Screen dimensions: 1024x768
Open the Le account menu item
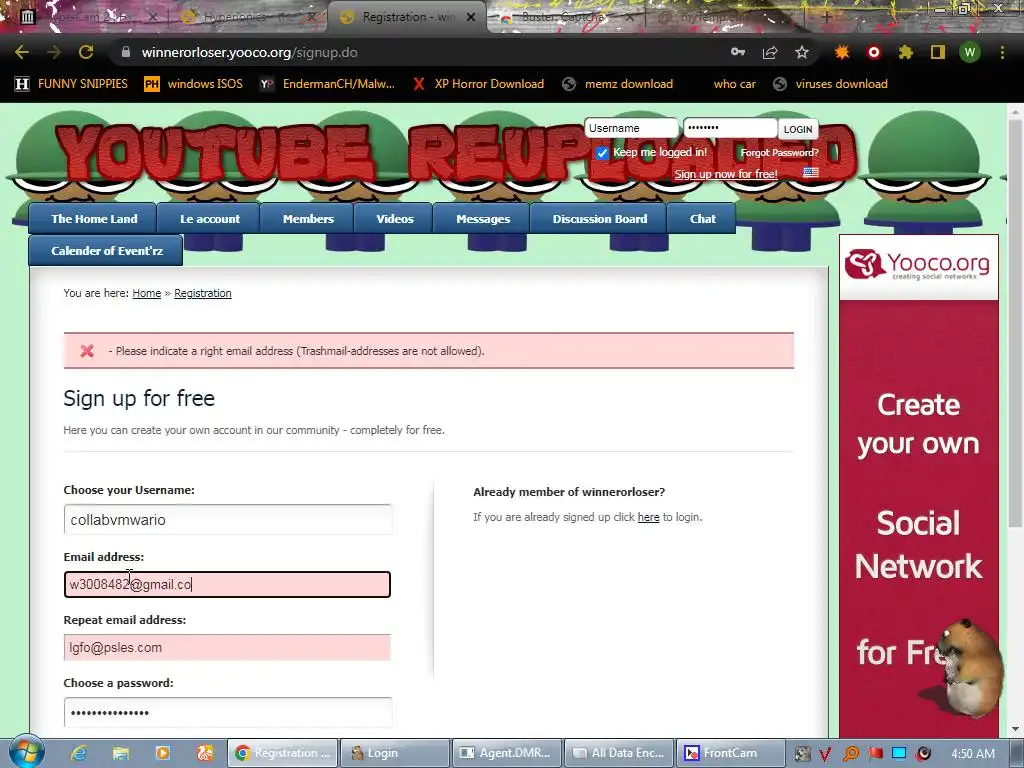pos(210,219)
